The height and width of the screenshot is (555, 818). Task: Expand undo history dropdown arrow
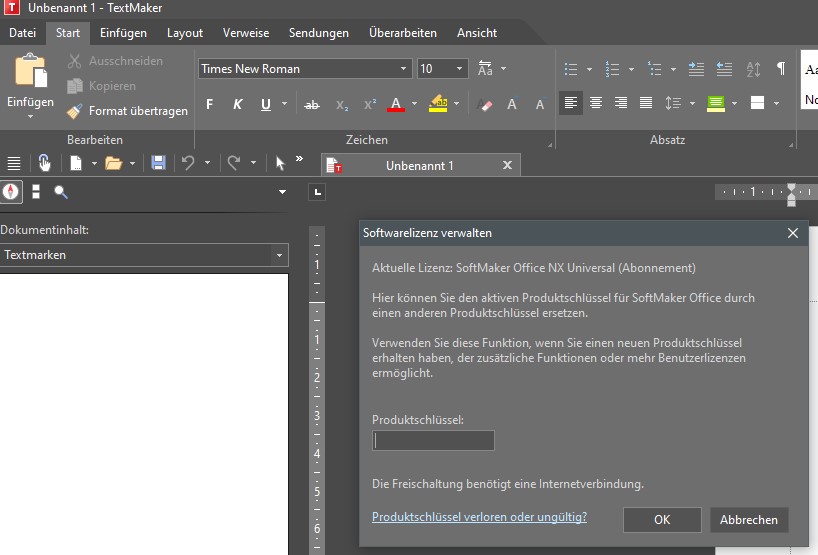207,163
